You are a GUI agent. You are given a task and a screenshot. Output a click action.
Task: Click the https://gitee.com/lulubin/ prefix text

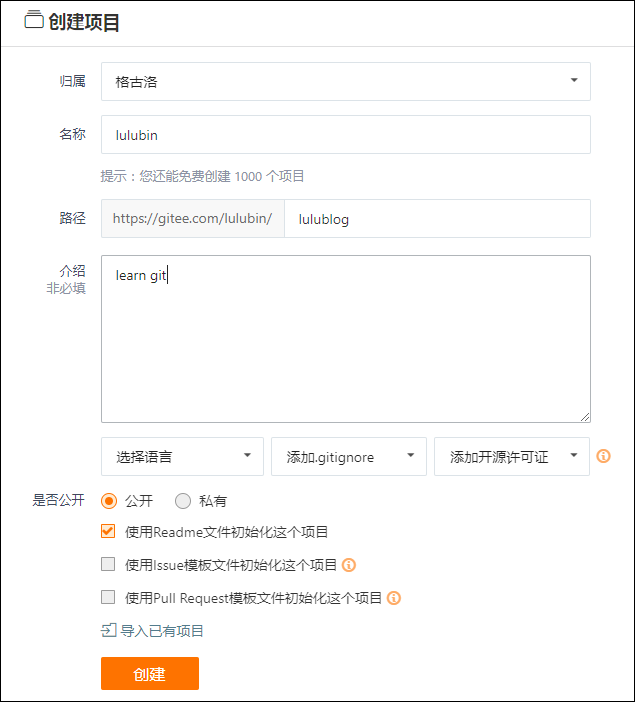point(193,218)
